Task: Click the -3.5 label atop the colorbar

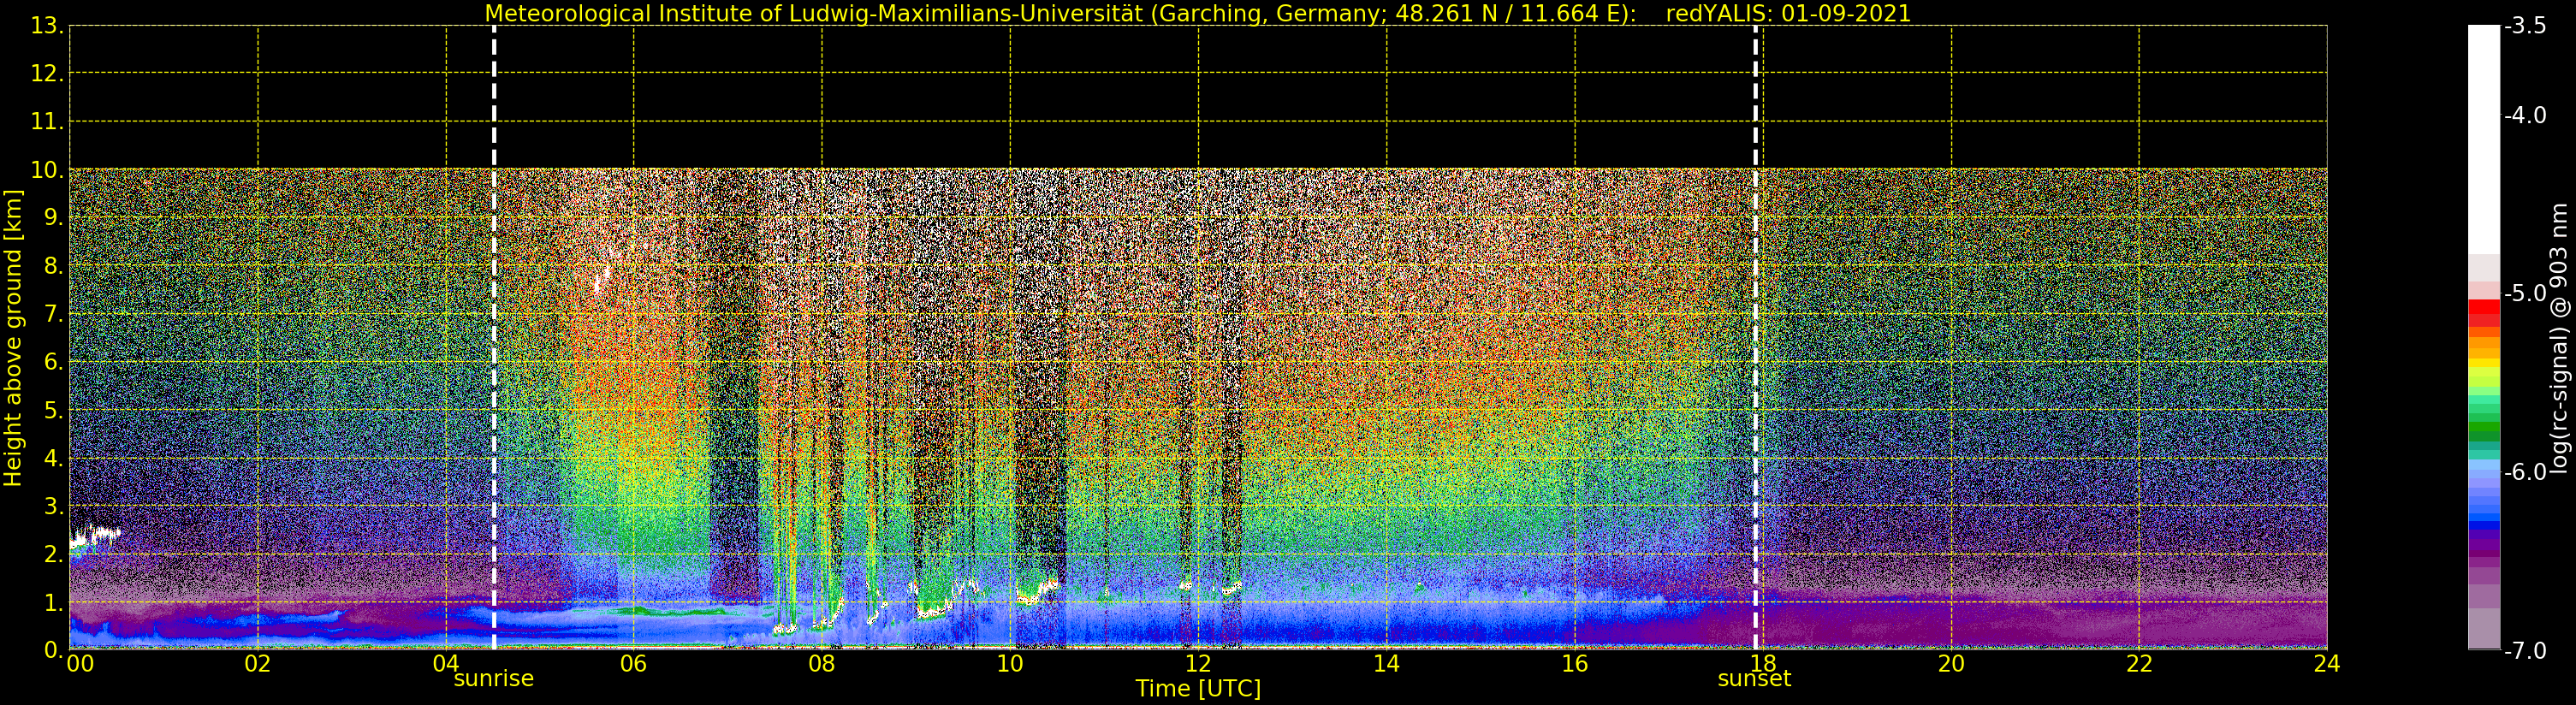Action: pyautogui.click(x=2525, y=26)
